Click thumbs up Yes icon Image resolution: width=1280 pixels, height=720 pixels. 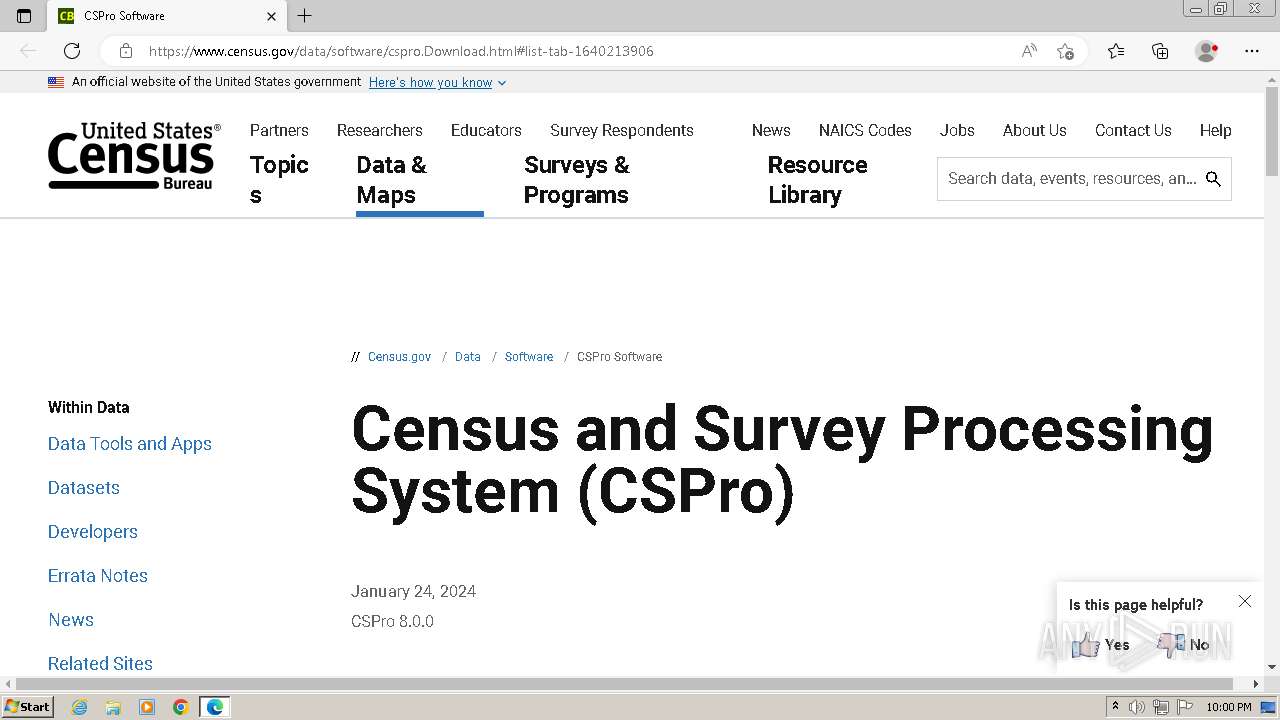click(1086, 645)
